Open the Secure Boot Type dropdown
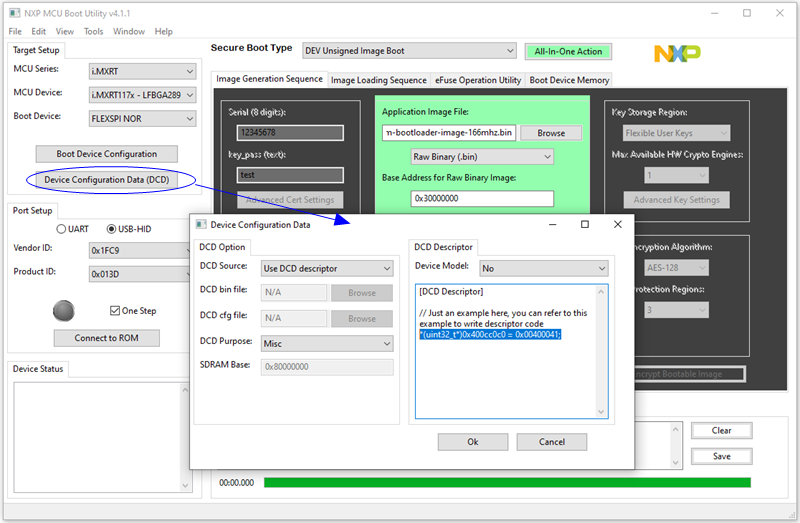 point(409,51)
